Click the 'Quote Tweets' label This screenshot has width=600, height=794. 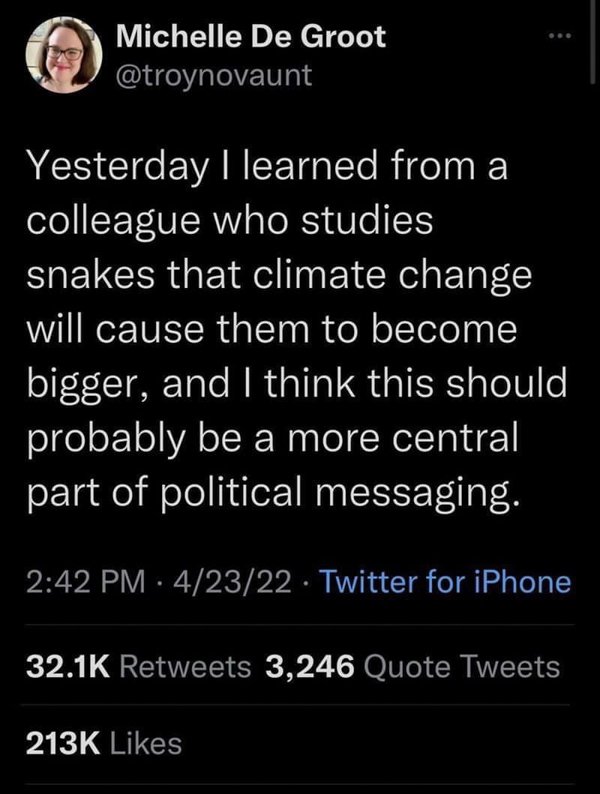click(462, 666)
